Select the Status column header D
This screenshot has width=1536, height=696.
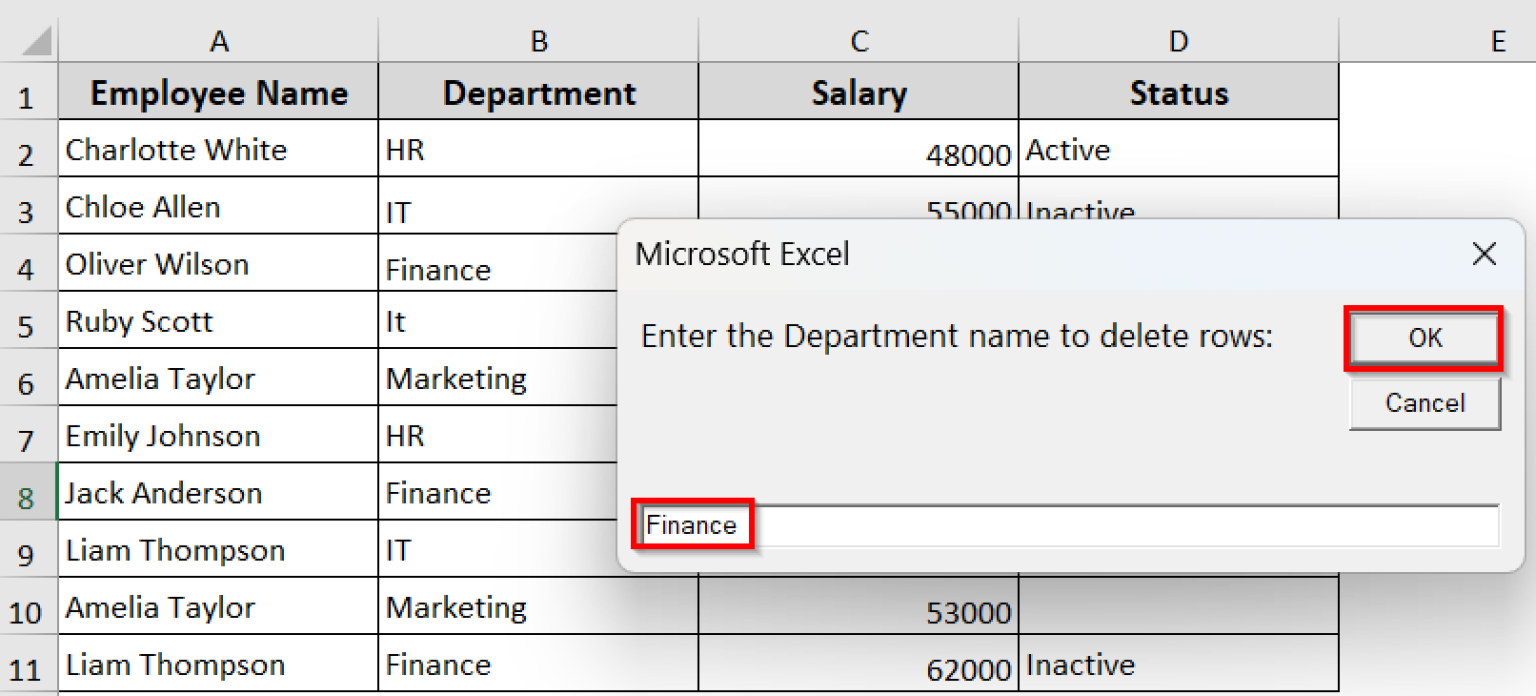pyautogui.click(x=1178, y=41)
